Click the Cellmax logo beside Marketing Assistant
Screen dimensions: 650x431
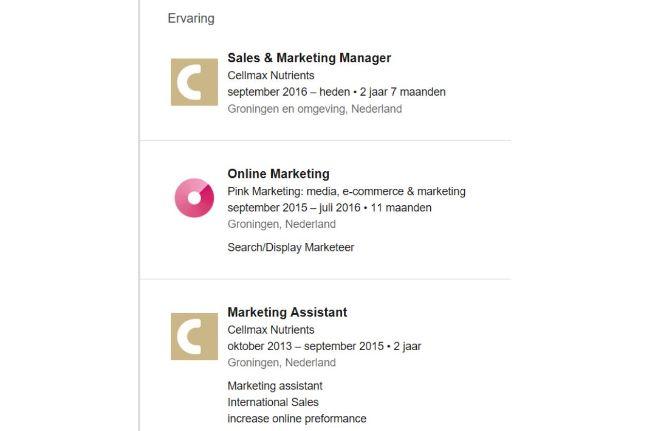[x=194, y=336]
